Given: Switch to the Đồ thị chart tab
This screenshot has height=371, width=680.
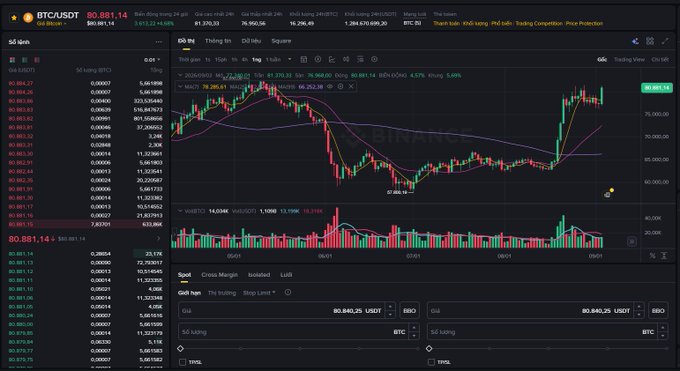Looking at the screenshot, I should click(186, 41).
